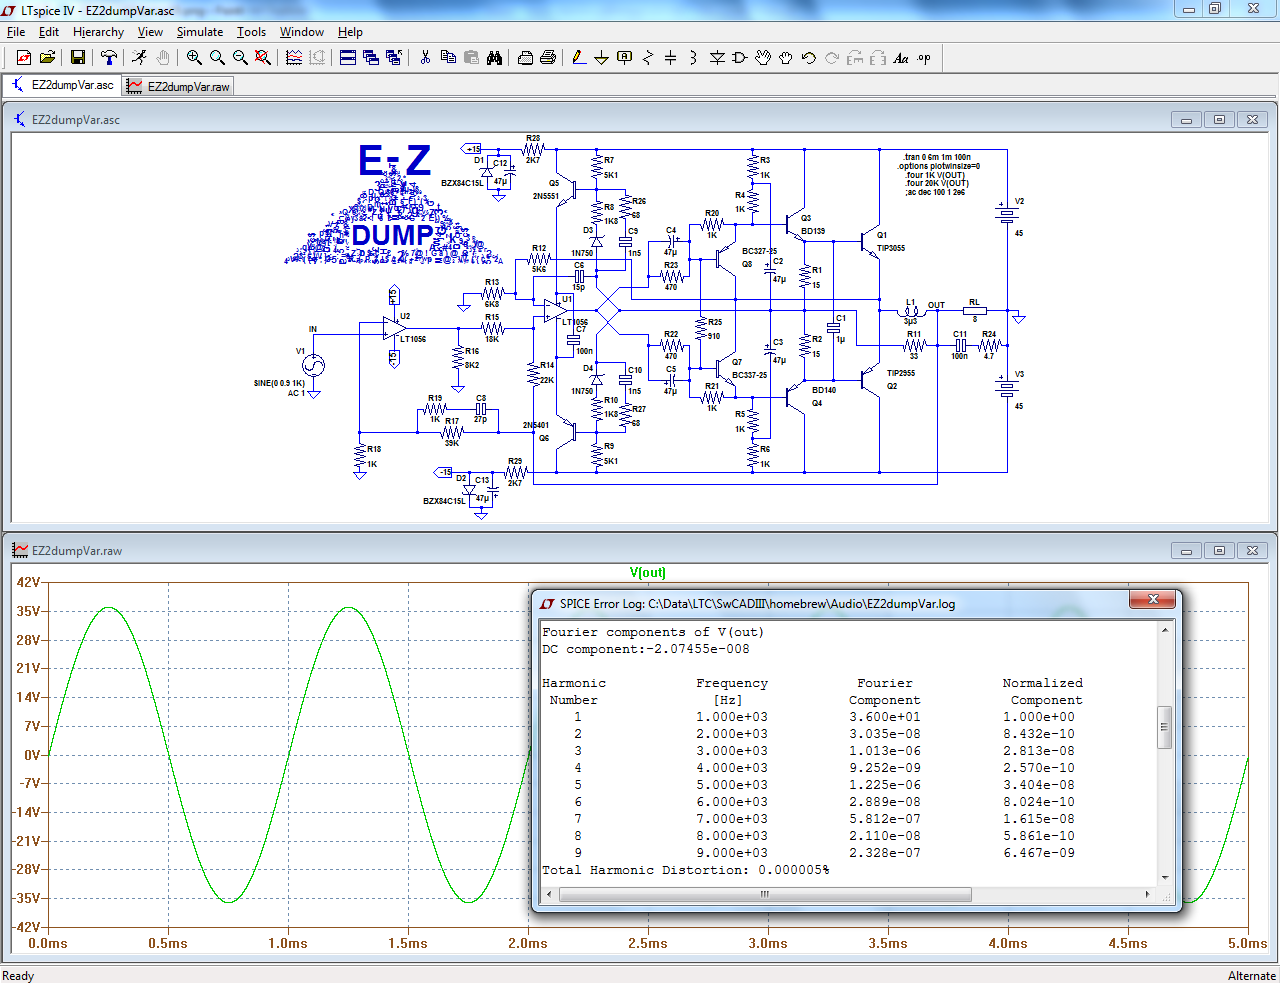Tile the windows using the tile icon
The width and height of the screenshot is (1280, 983).
point(348,58)
